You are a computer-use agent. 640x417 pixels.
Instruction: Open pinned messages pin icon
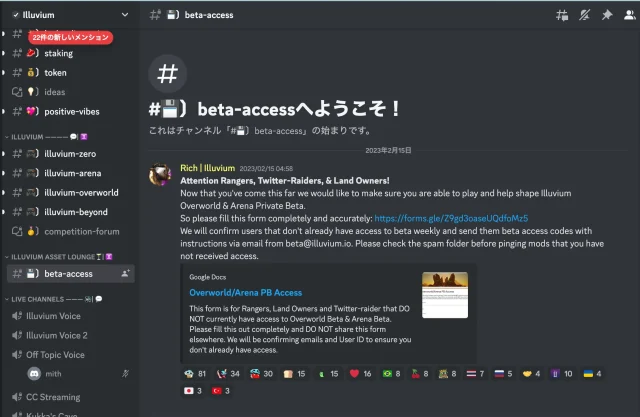[x=607, y=15]
